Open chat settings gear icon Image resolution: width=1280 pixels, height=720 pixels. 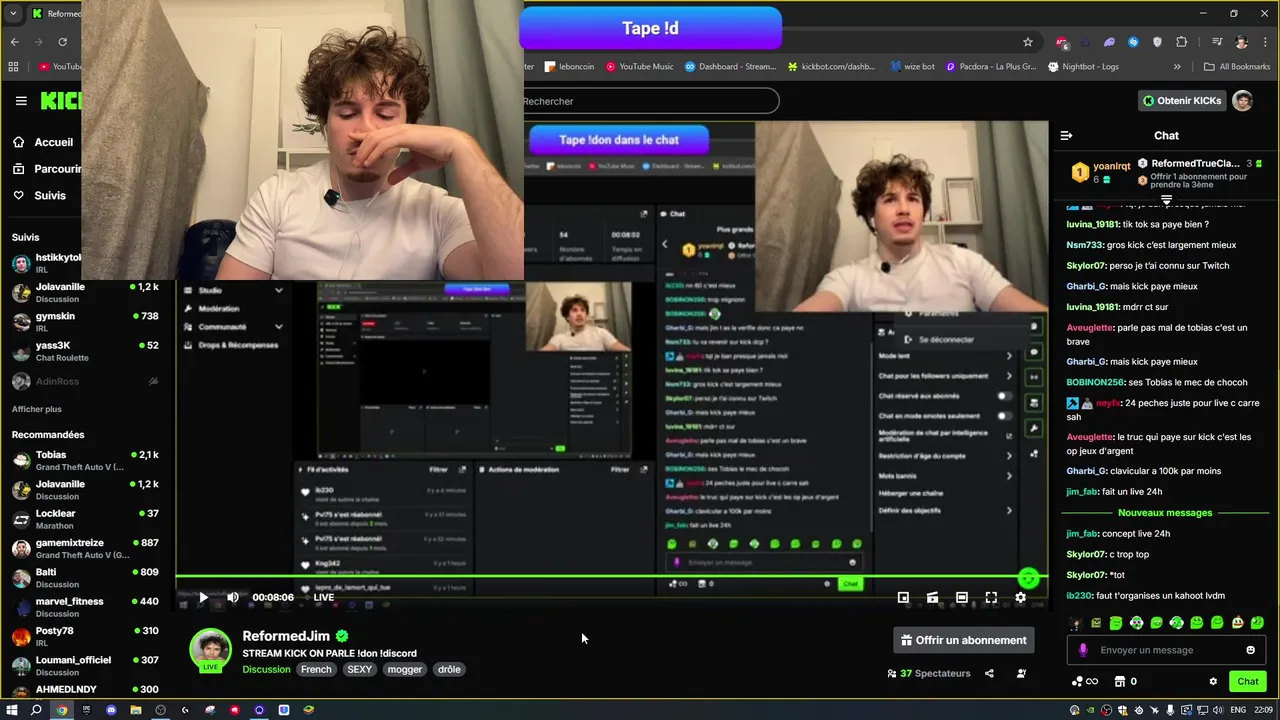[1213, 681]
